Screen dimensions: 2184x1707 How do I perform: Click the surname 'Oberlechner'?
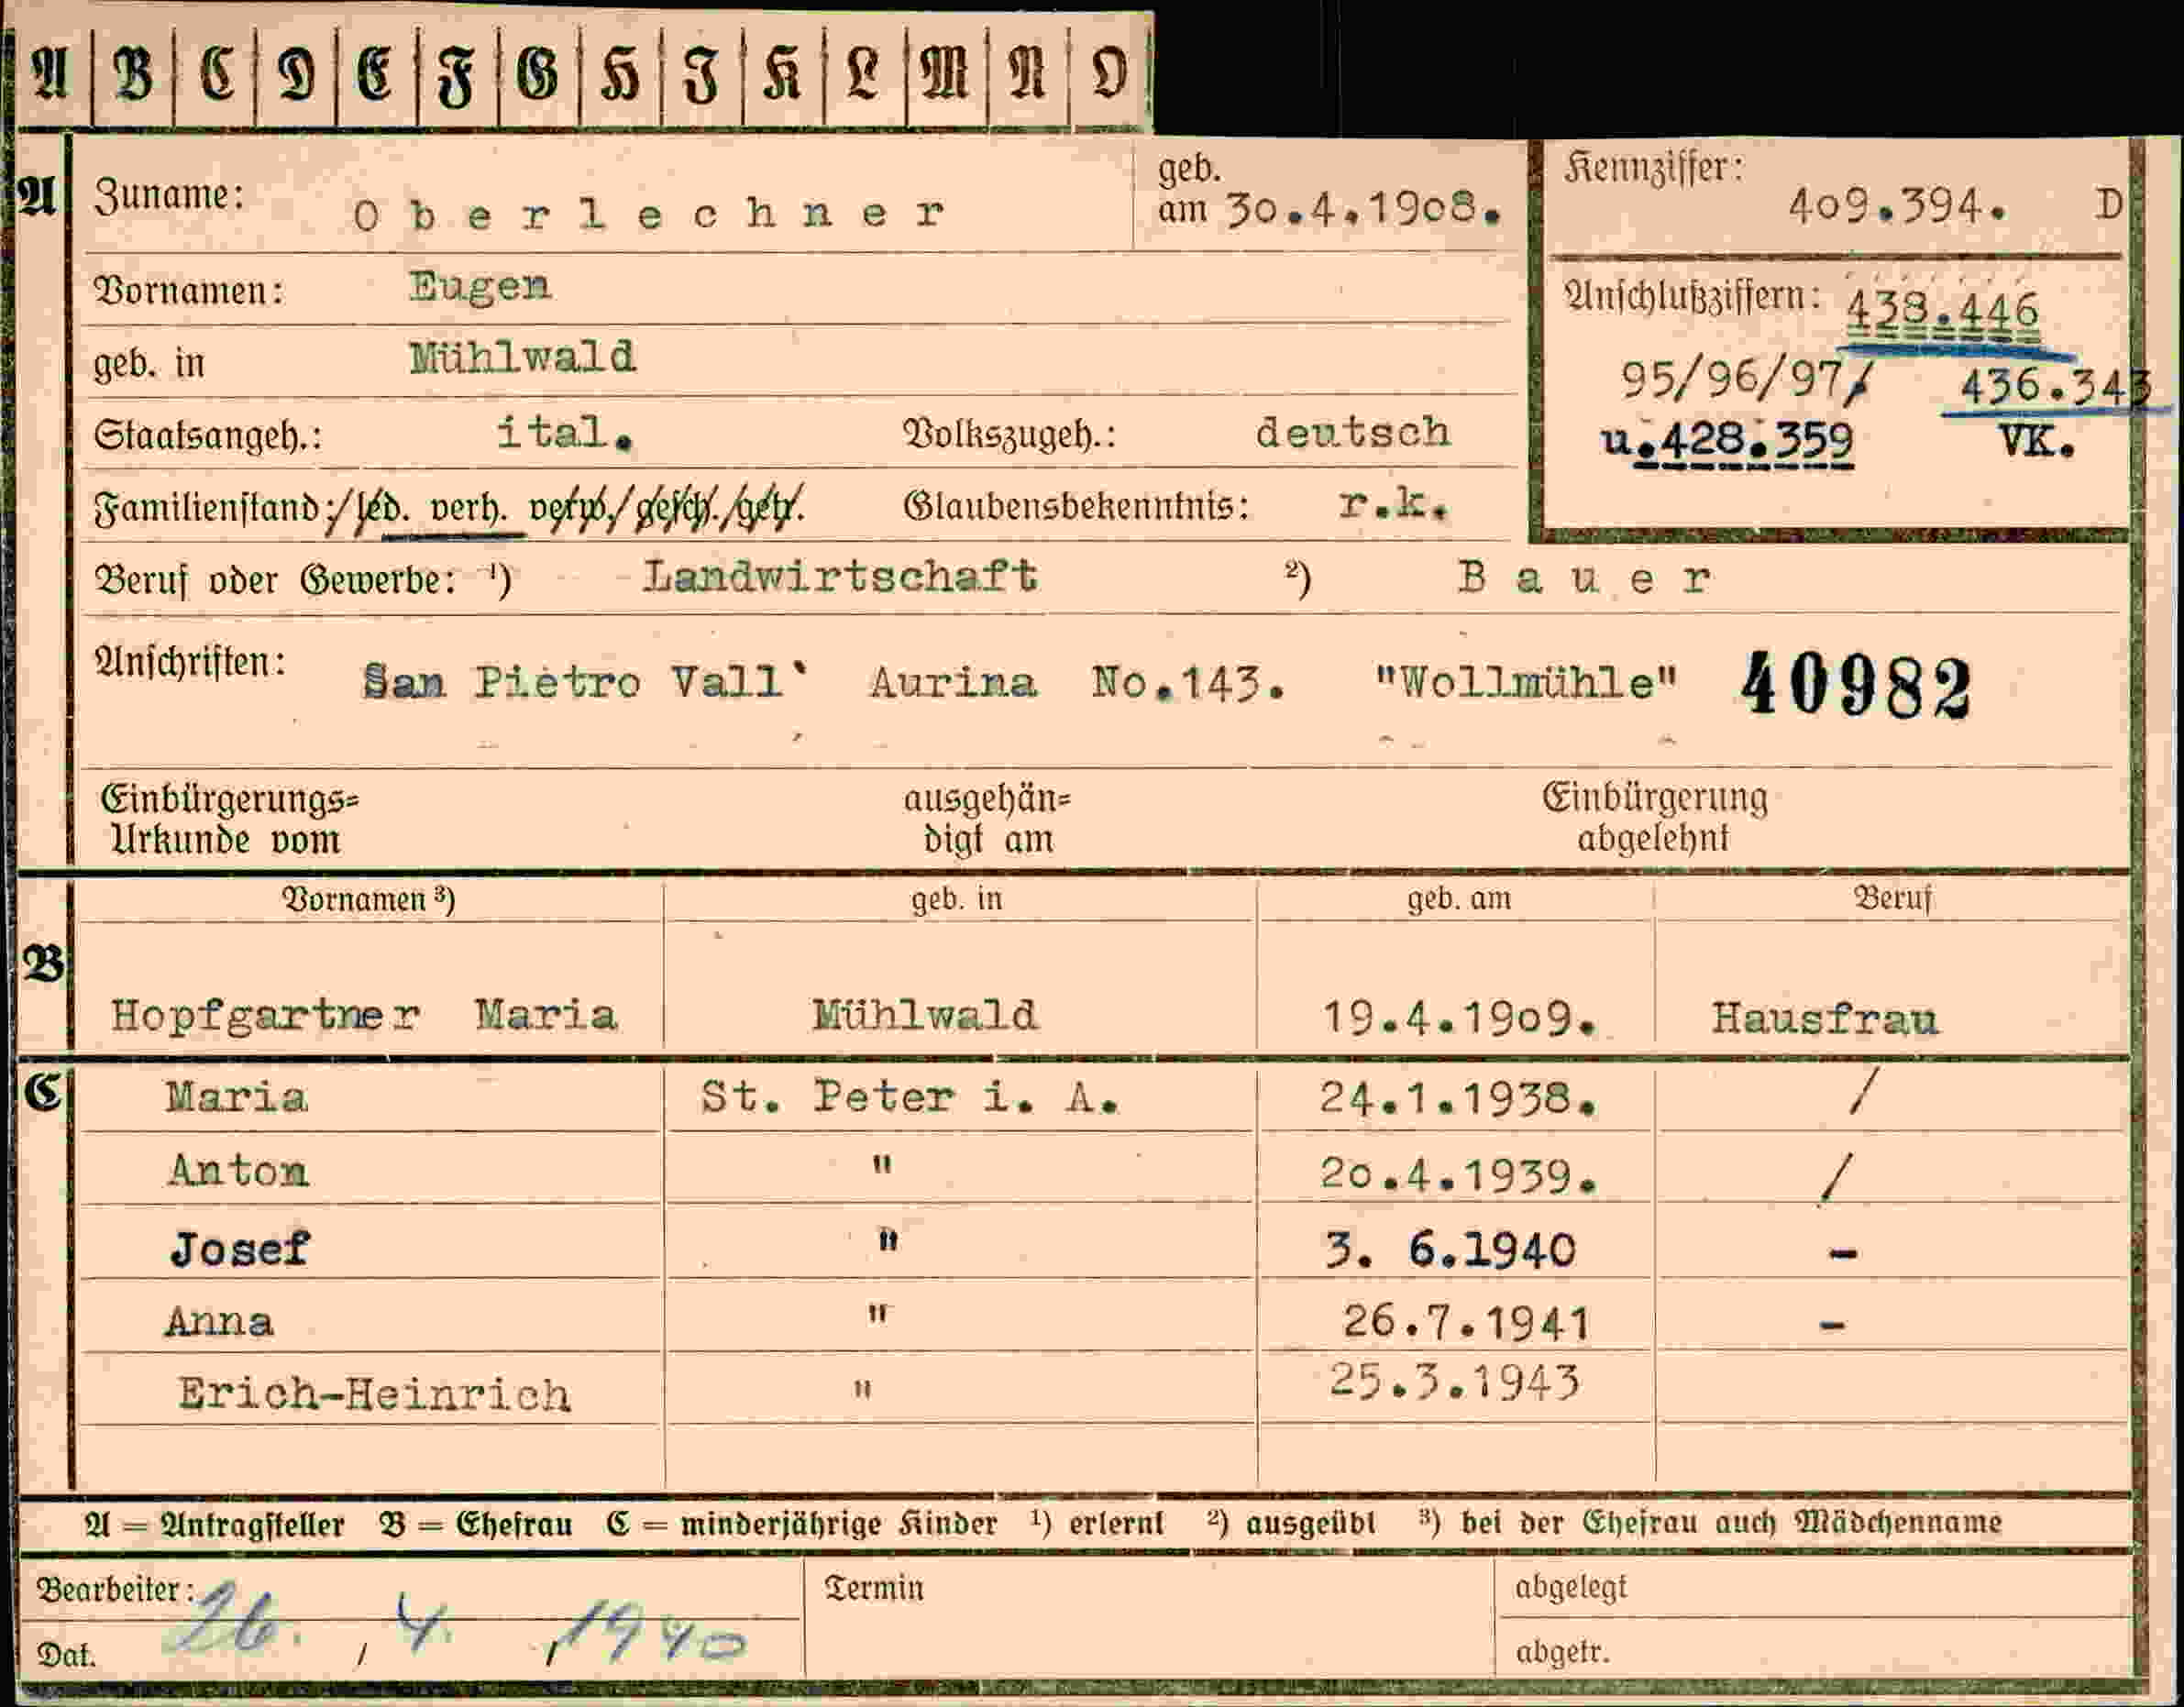649,213
